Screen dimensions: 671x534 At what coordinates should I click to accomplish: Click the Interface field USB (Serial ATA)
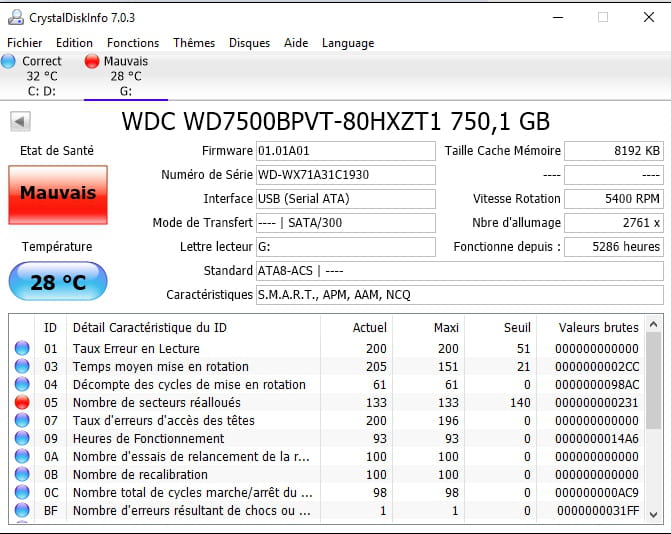click(346, 199)
